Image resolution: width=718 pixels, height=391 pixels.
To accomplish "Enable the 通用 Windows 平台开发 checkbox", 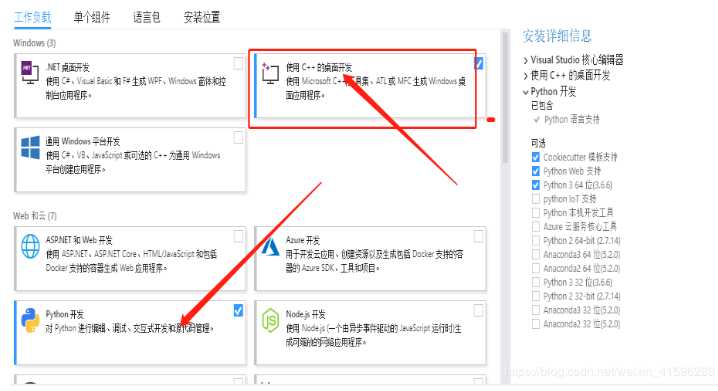I will [x=238, y=137].
